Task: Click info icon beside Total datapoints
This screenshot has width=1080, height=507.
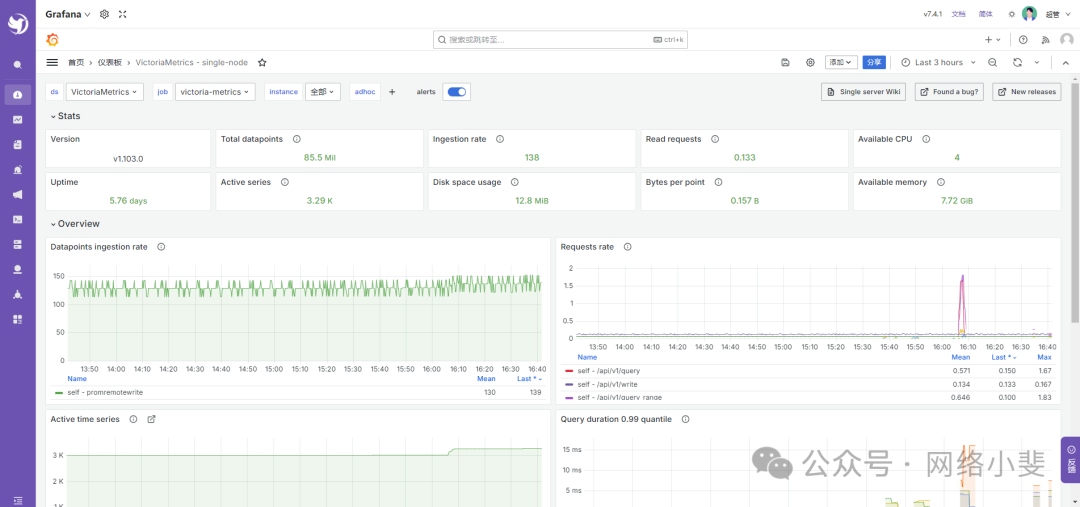Action: click(297, 139)
